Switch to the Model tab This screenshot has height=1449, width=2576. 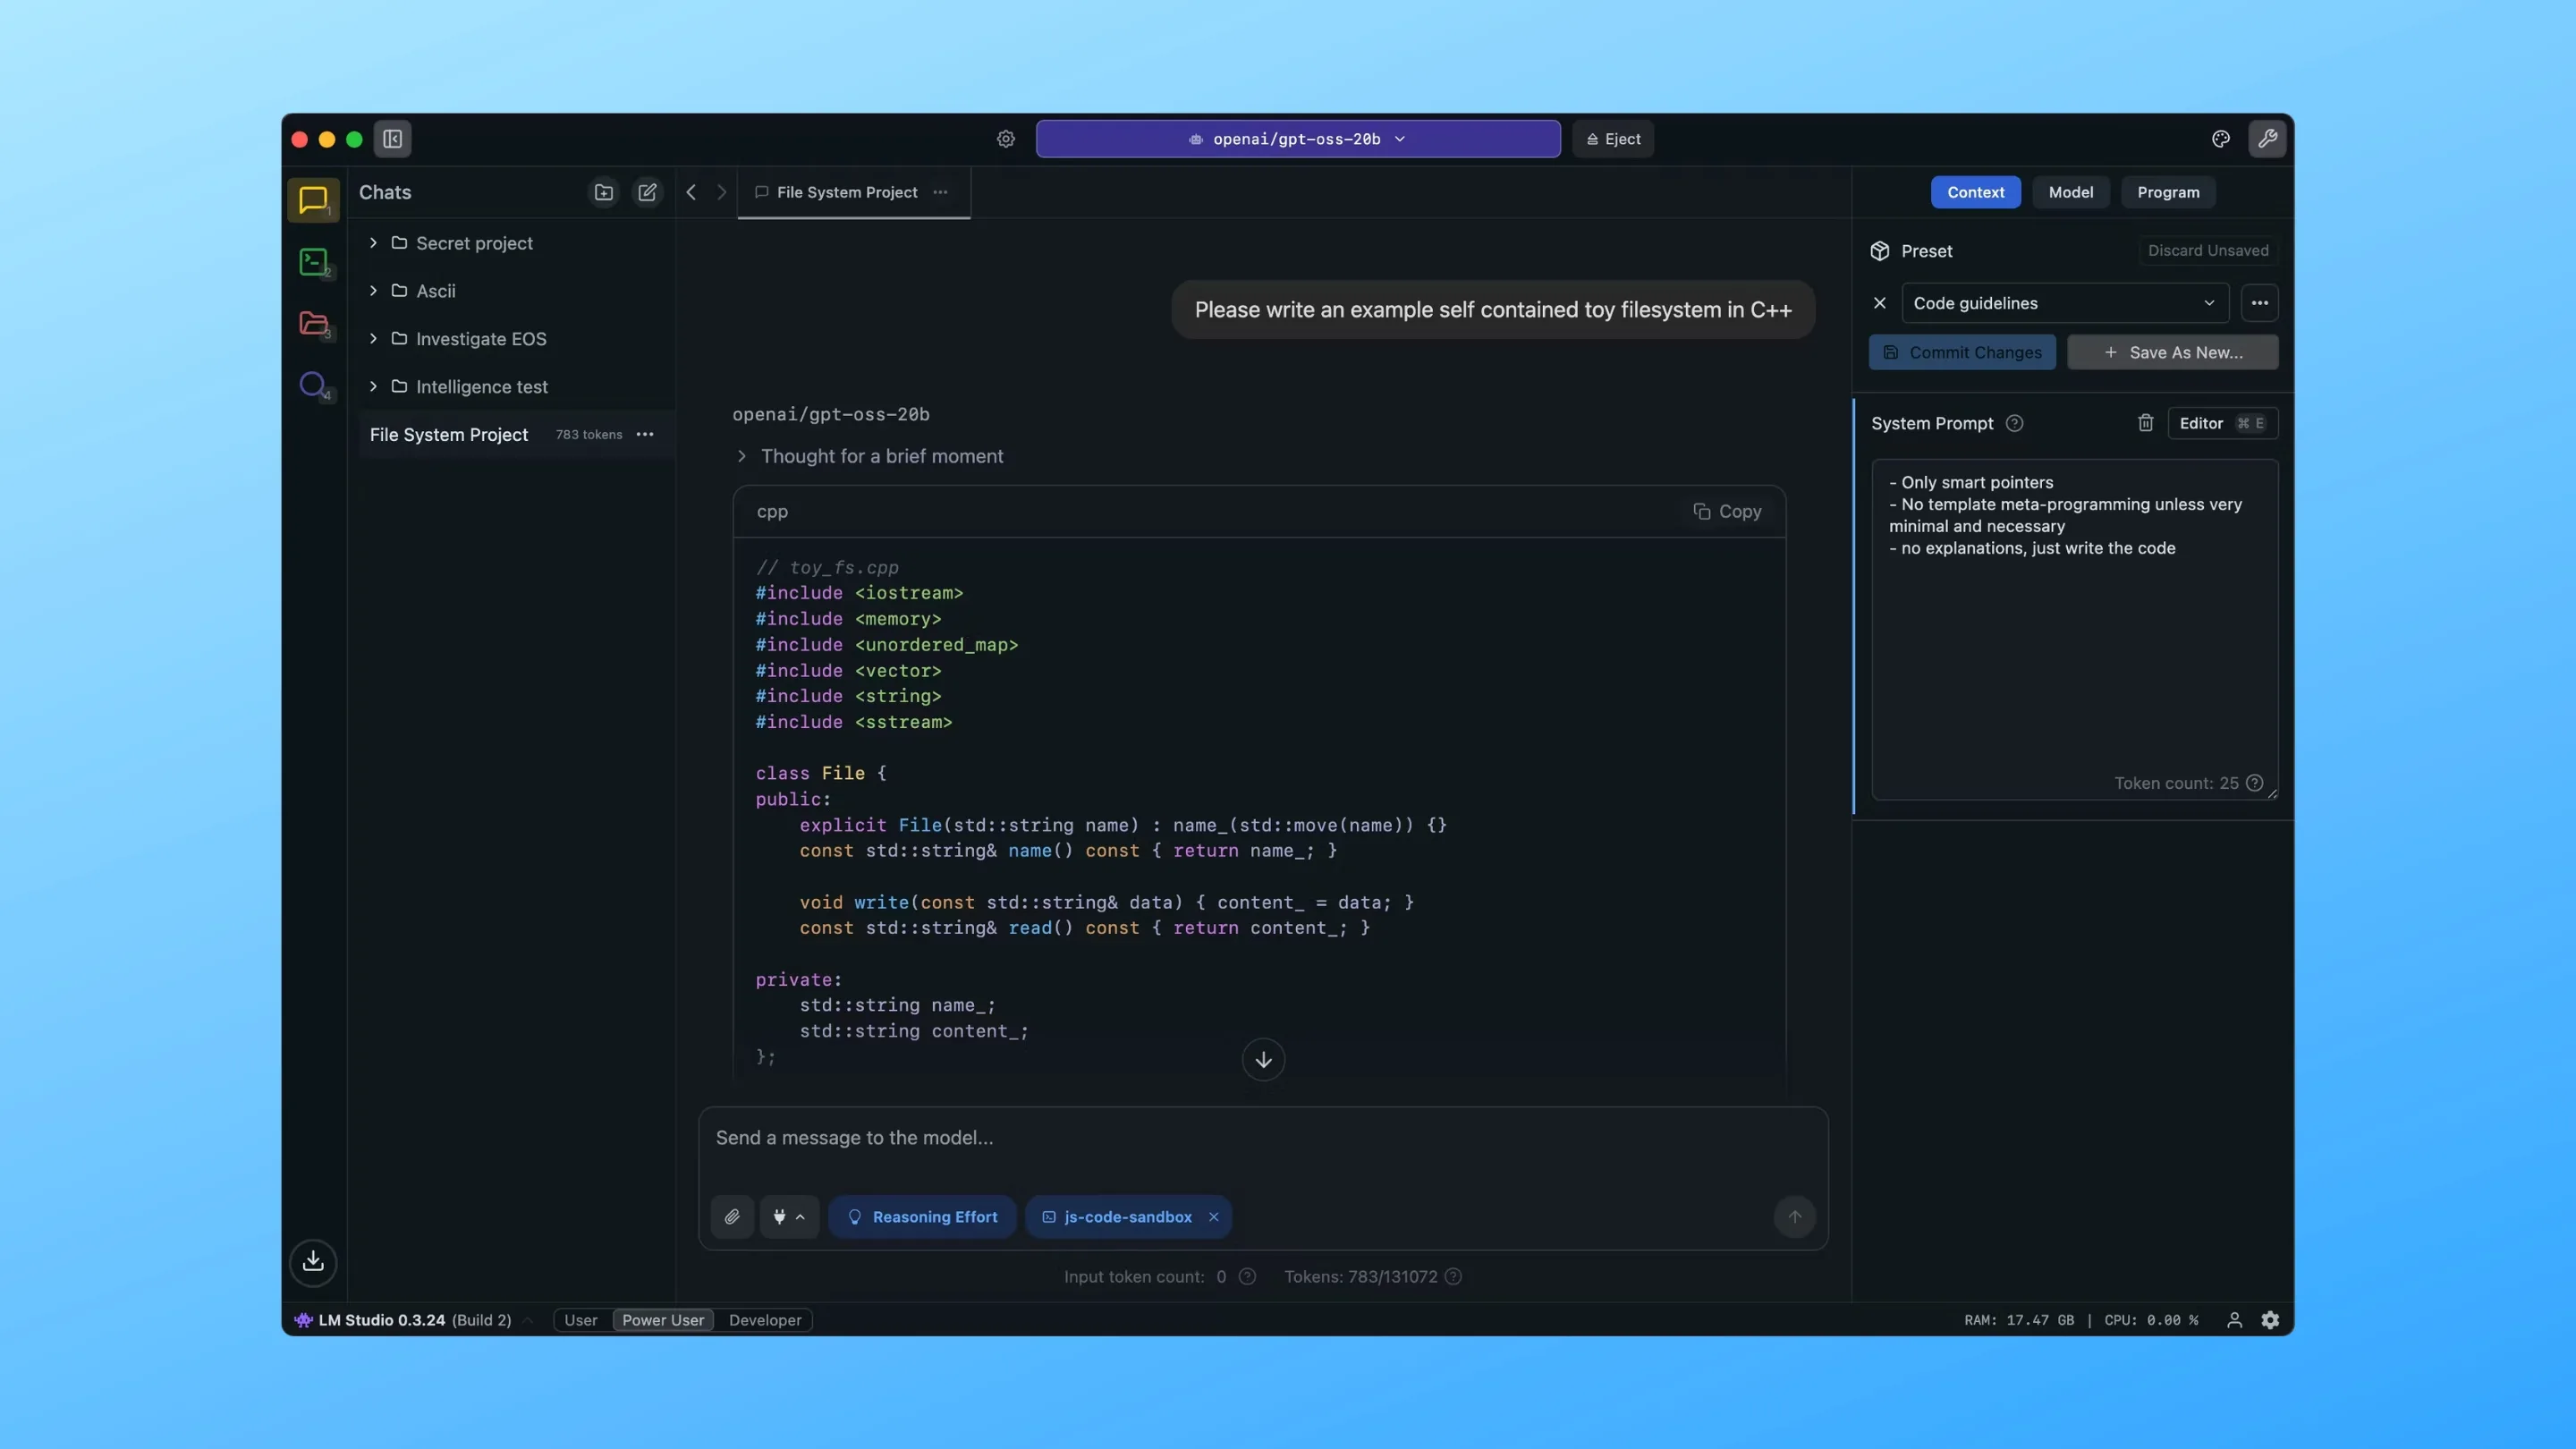[2070, 192]
